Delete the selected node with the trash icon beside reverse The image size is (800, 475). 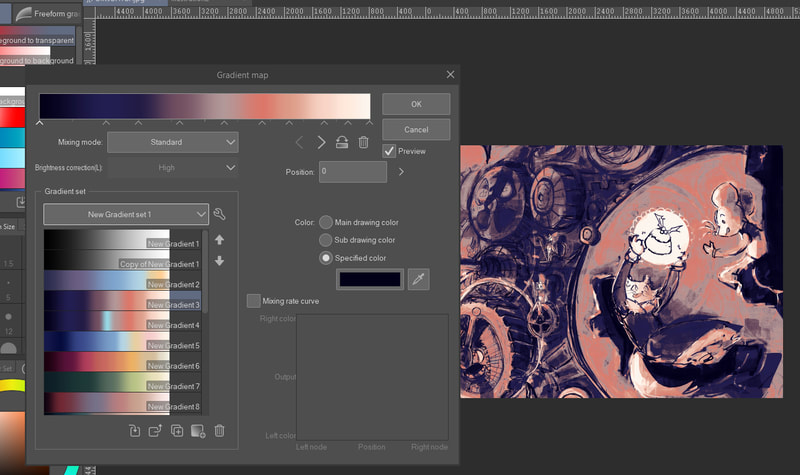pyautogui.click(x=363, y=142)
